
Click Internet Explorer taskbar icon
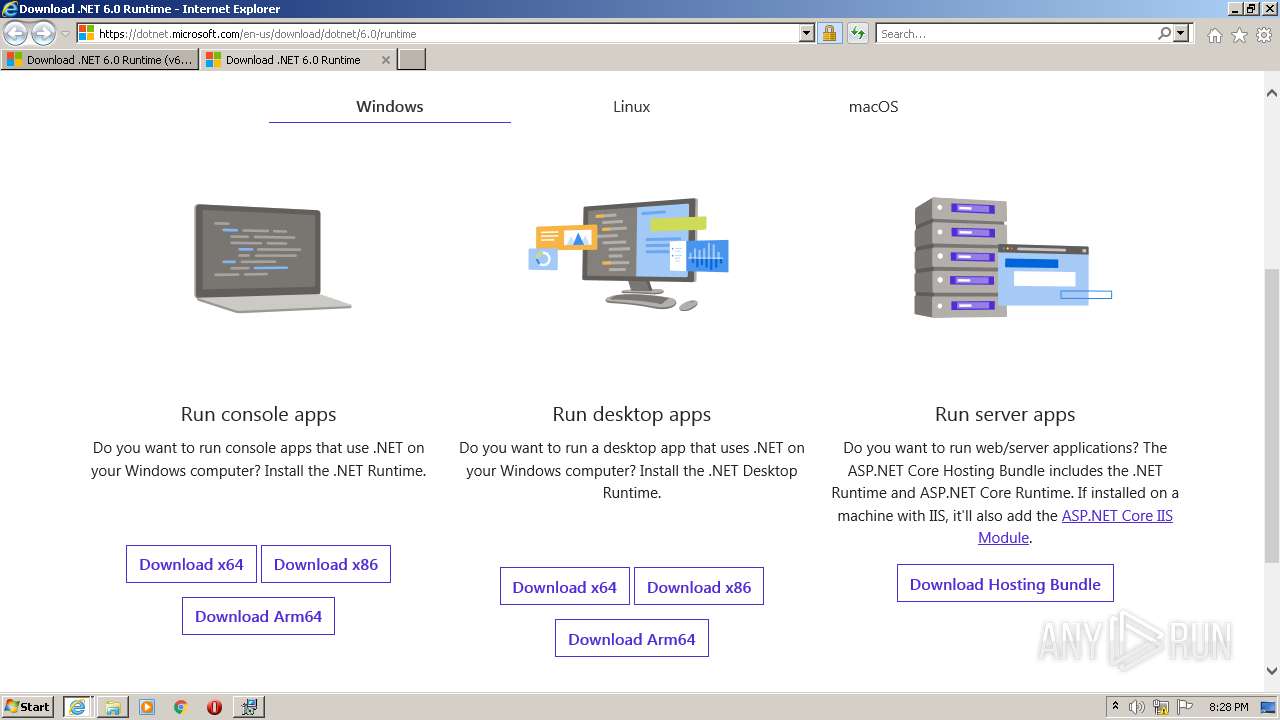77,707
